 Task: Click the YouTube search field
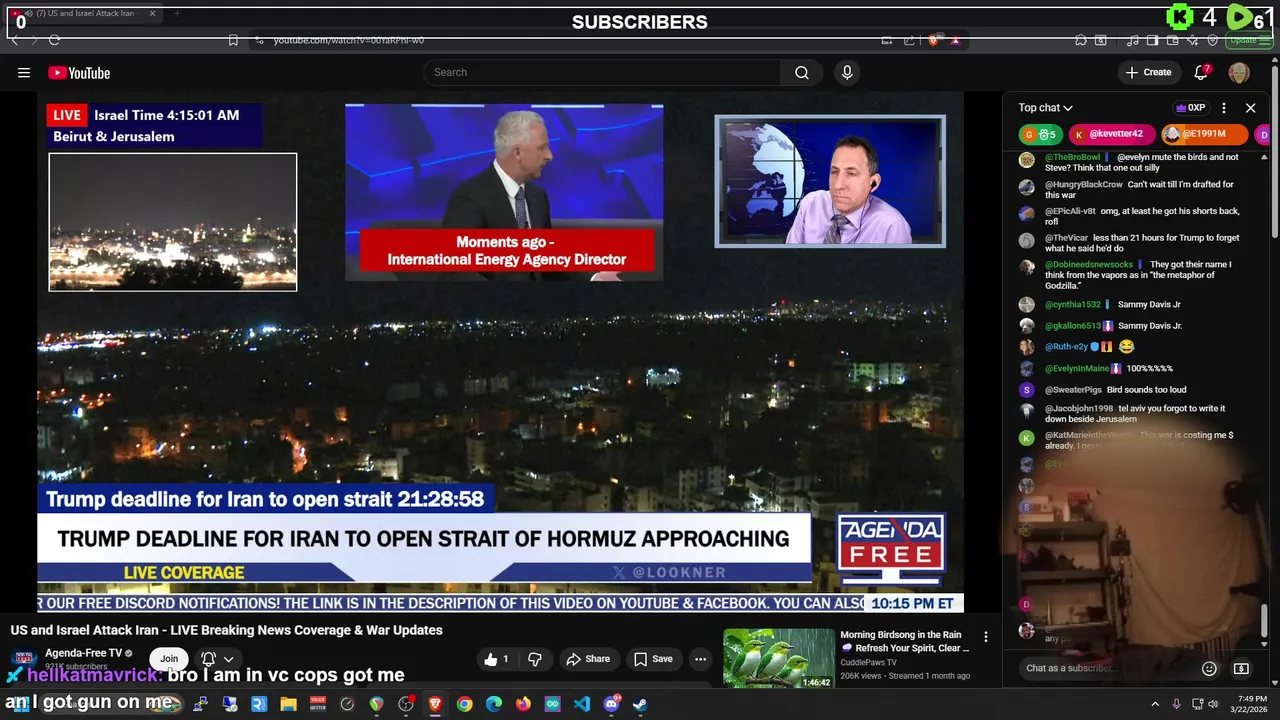click(x=603, y=72)
